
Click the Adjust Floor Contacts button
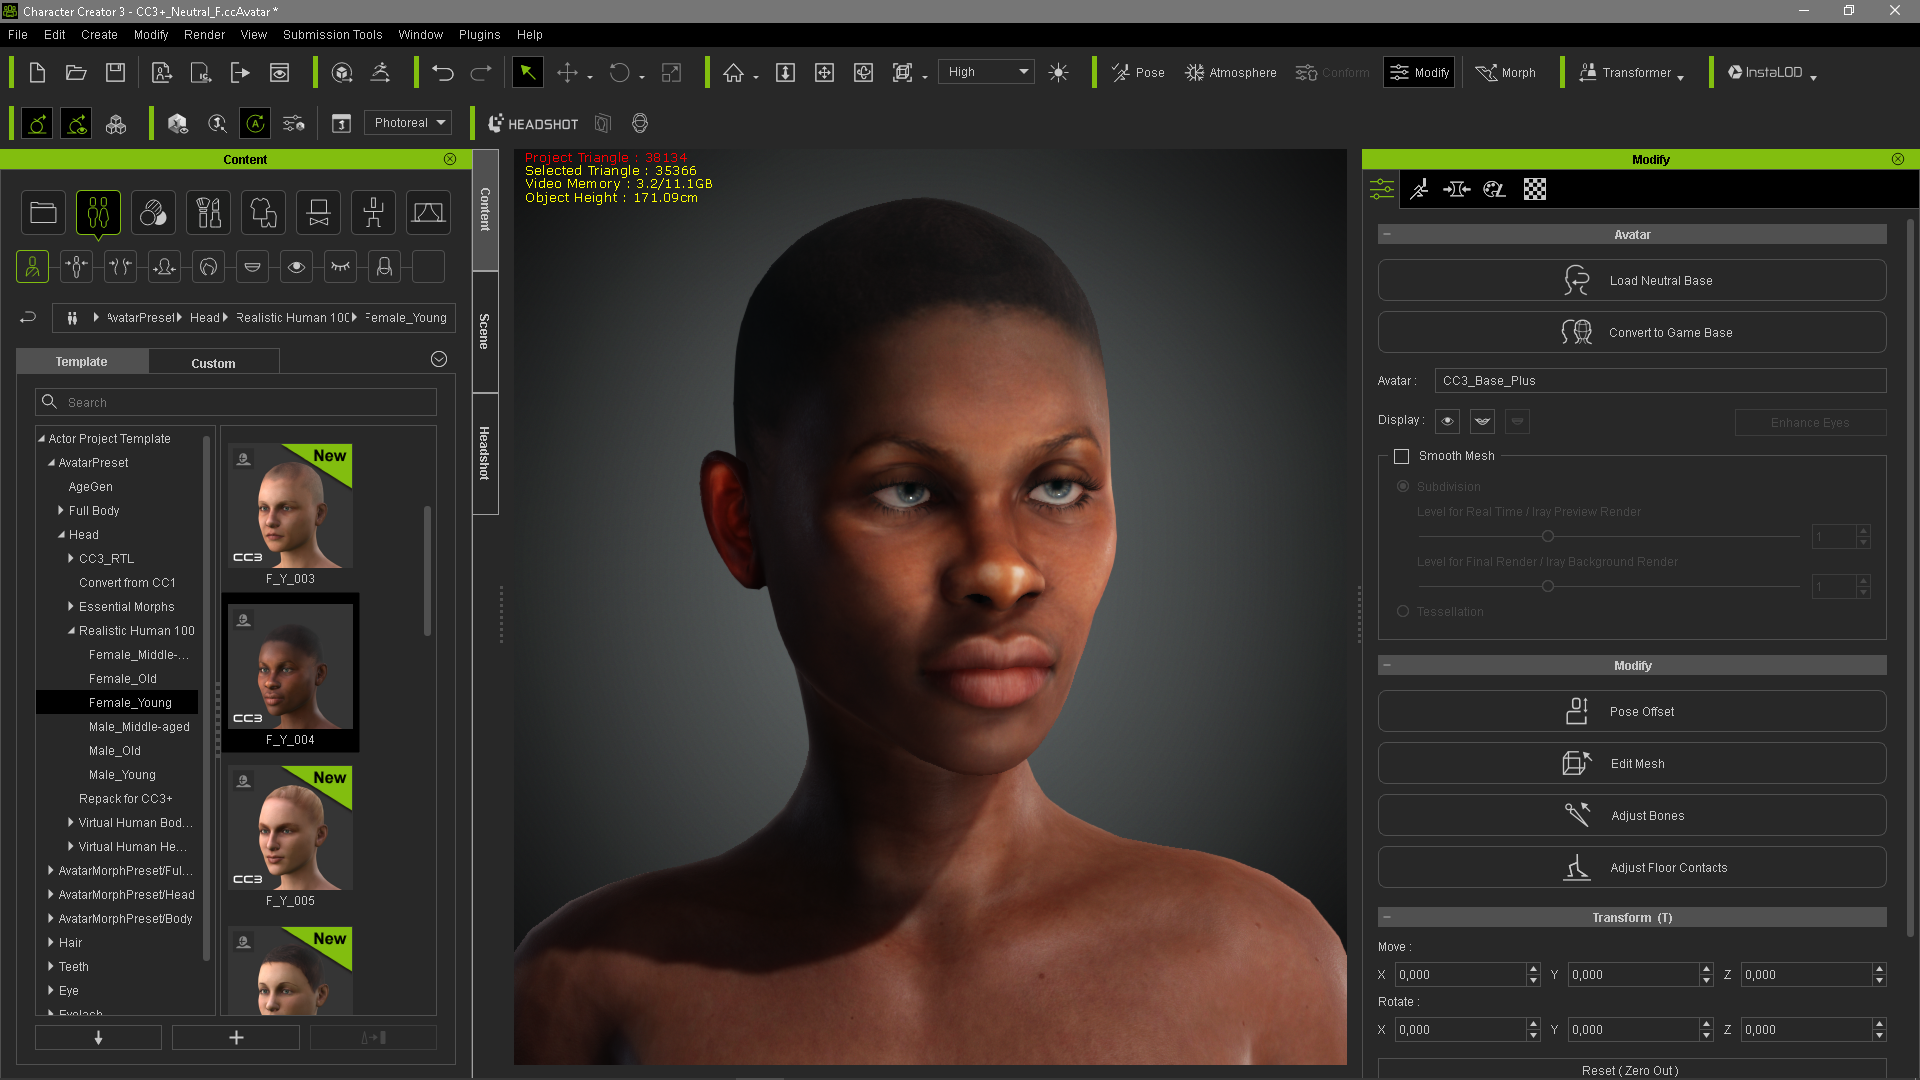[1632, 867]
